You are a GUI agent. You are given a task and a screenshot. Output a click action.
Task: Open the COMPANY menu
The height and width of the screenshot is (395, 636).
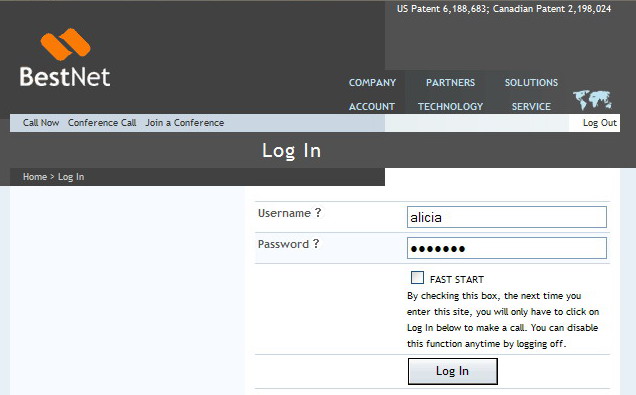[372, 83]
